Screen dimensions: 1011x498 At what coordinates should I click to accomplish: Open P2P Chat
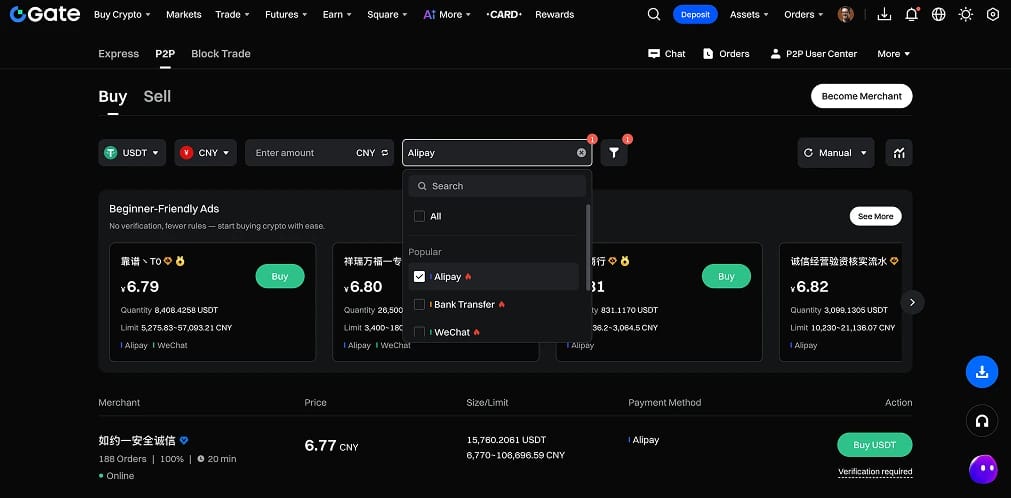point(667,54)
